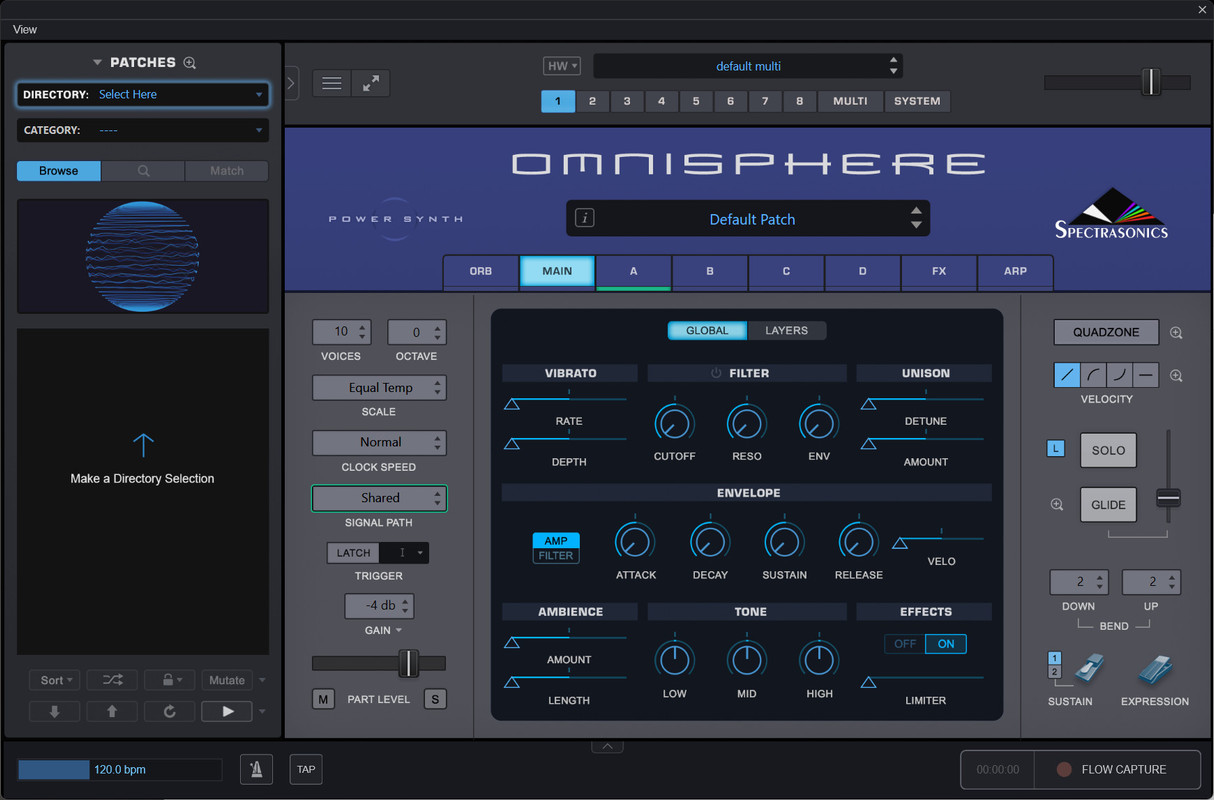Zoom into Velocity curve magnifier icon
Image resolution: width=1214 pixels, height=800 pixels.
tap(1176, 376)
